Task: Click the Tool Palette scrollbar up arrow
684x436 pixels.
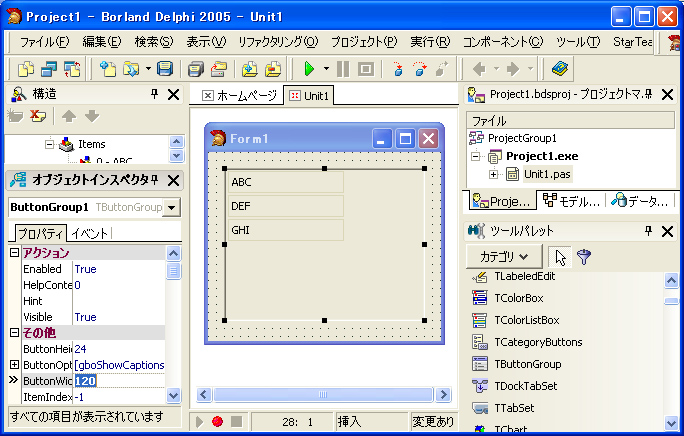Action: point(671,280)
